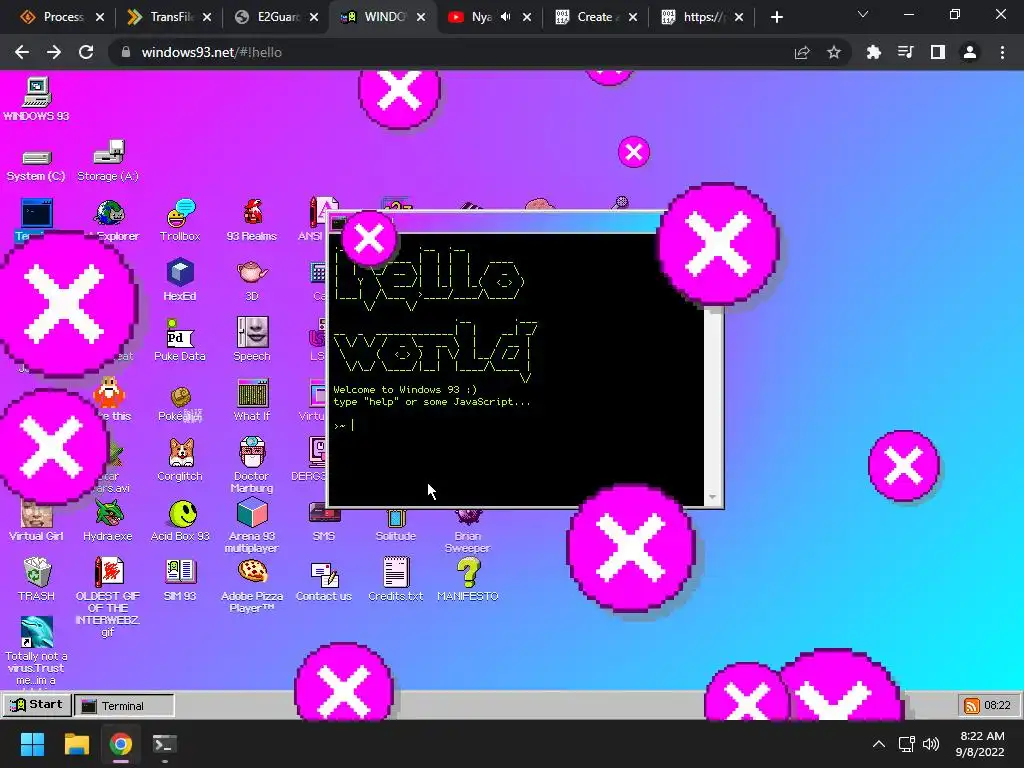Click the terminal command prompt line
Image resolution: width=1024 pixels, height=768 pixels.
point(516,426)
